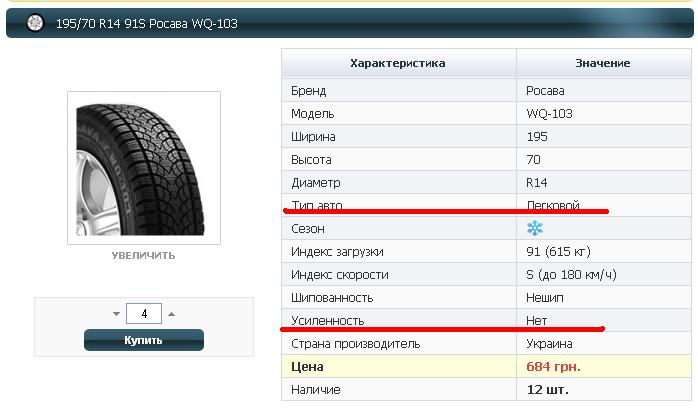Viewport: 698px width, 418px height.
Task: Select the Значение column header
Action: click(603, 63)
